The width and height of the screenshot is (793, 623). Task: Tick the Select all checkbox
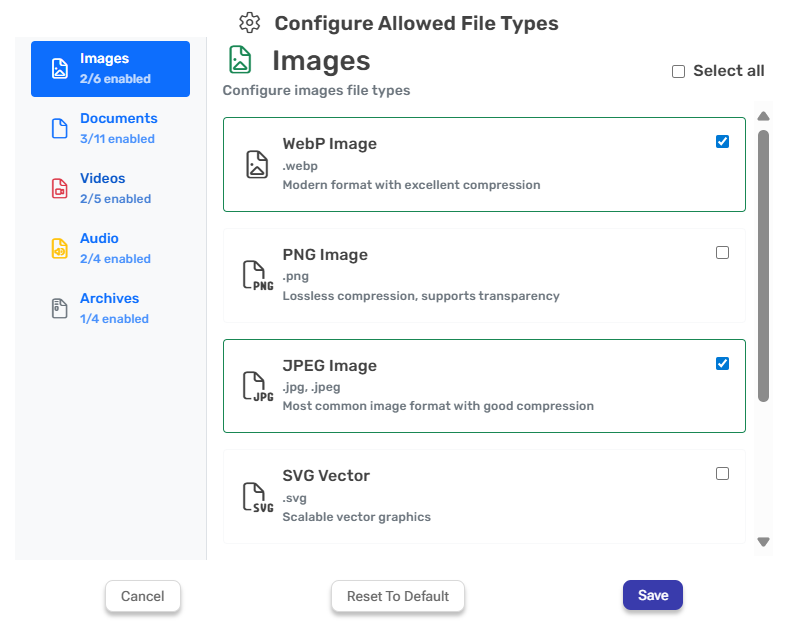pos(679,71)
